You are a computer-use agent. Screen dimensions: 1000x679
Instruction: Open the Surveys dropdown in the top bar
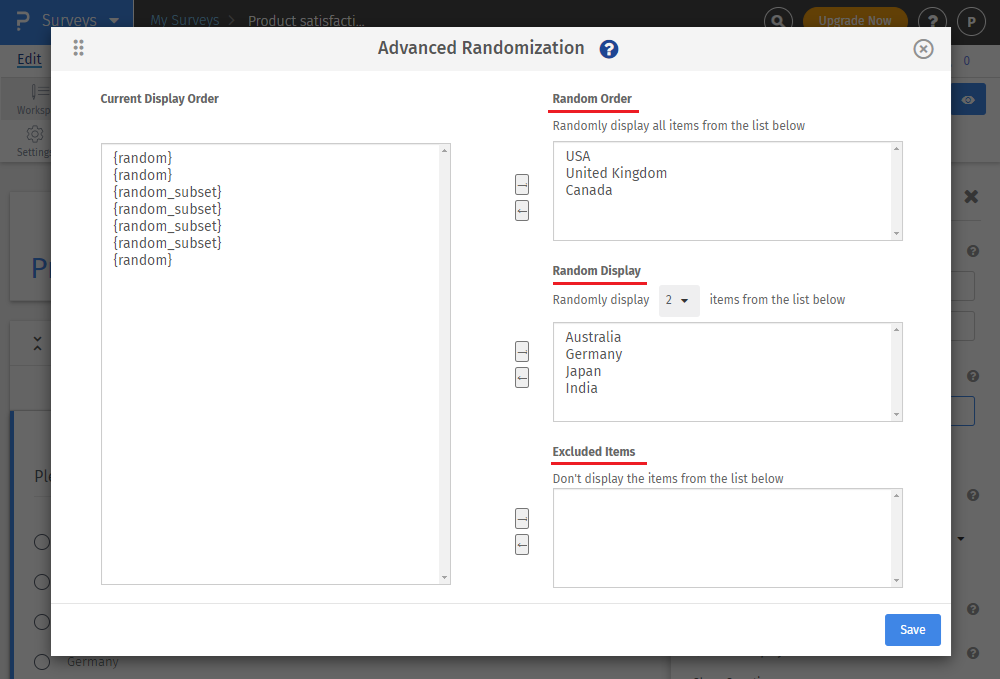coord(117,20)
